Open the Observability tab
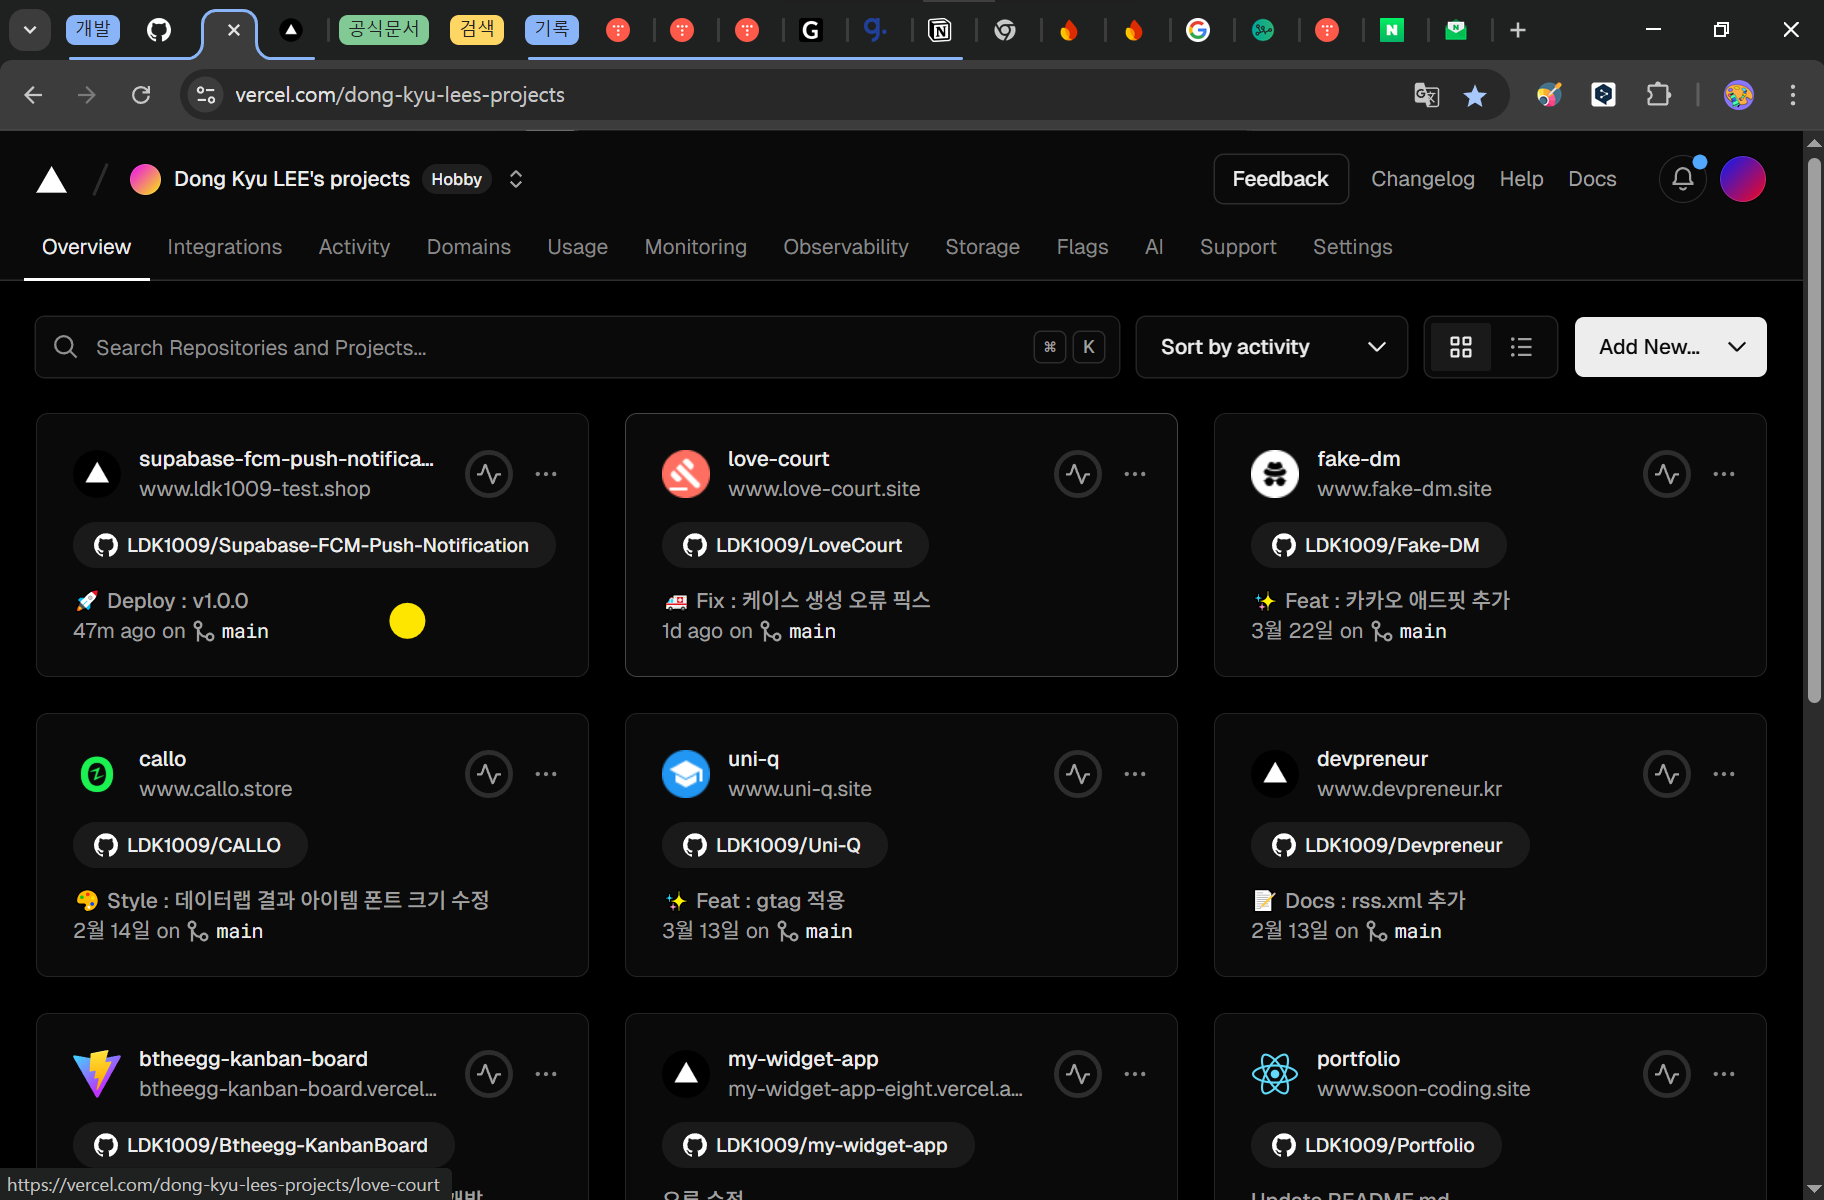The image size is (1824, 1200). click(x=846, y=247)
